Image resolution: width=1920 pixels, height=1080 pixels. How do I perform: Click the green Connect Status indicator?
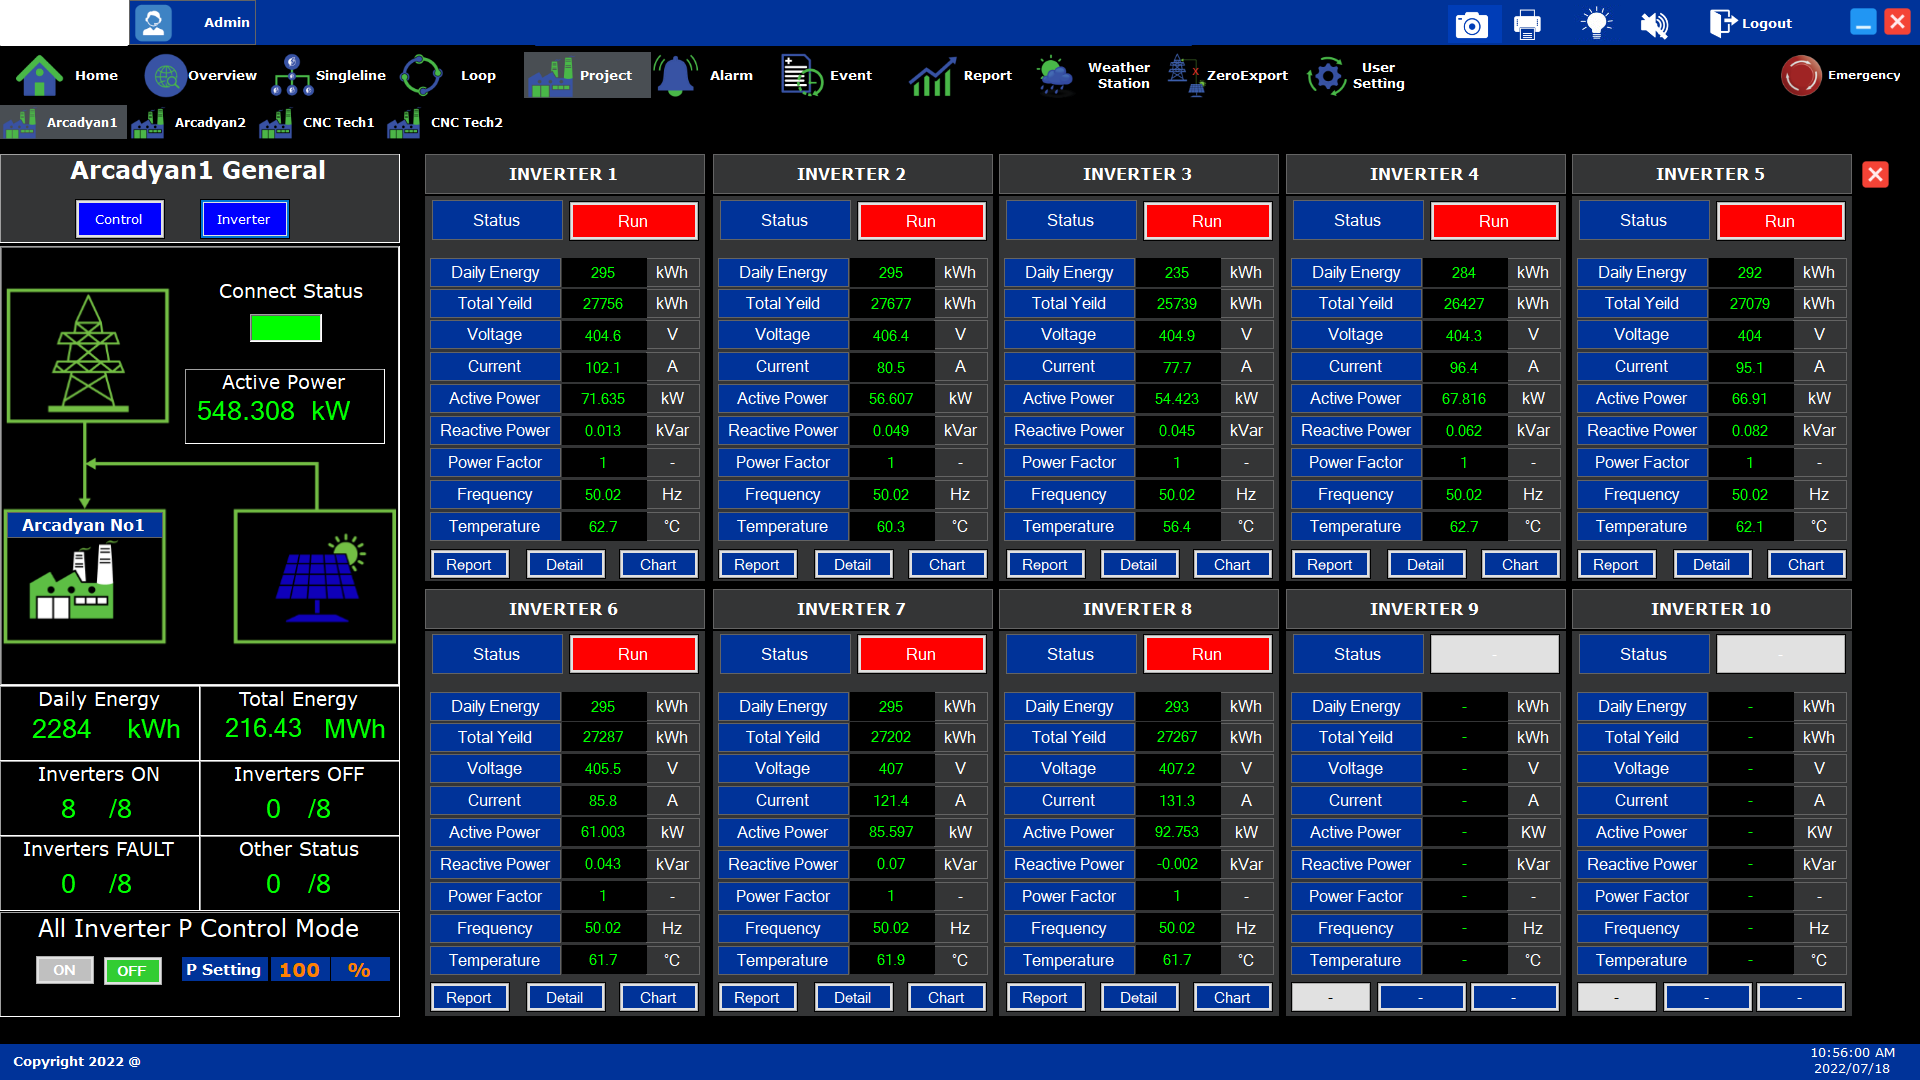click(285, 327)
